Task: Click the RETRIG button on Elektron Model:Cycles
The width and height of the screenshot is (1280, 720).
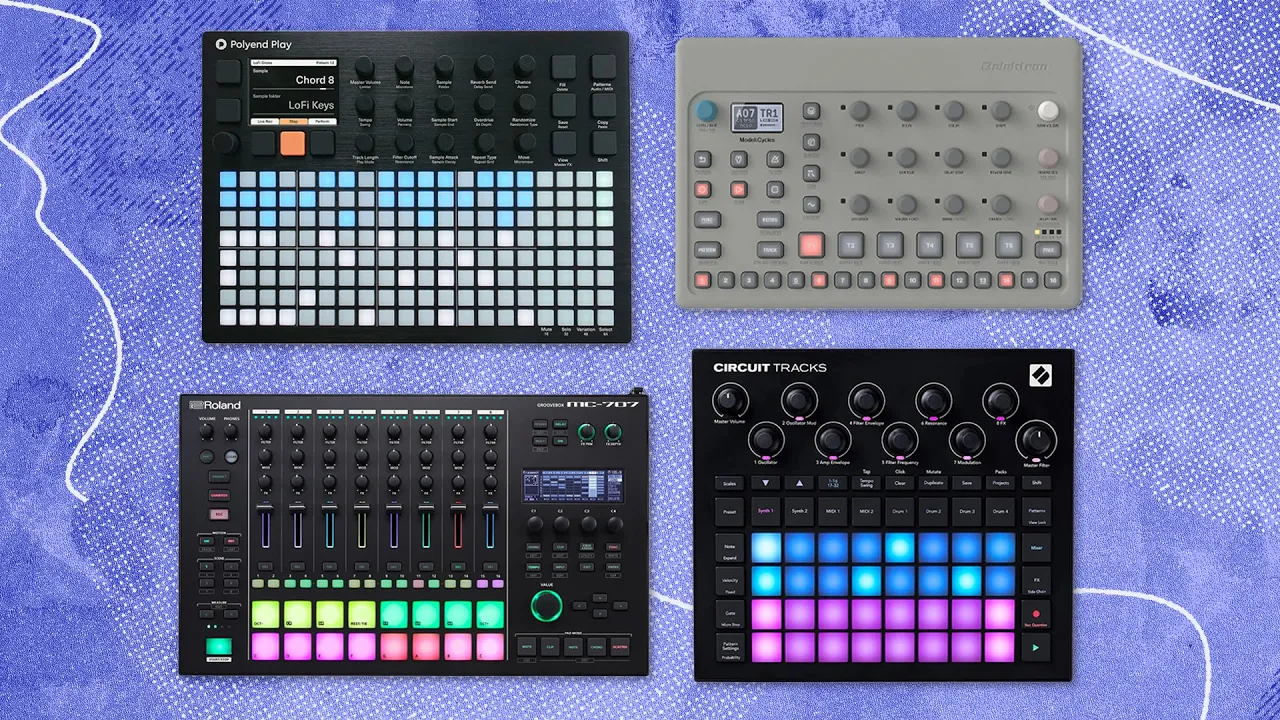Action: (x=770, y=220)
